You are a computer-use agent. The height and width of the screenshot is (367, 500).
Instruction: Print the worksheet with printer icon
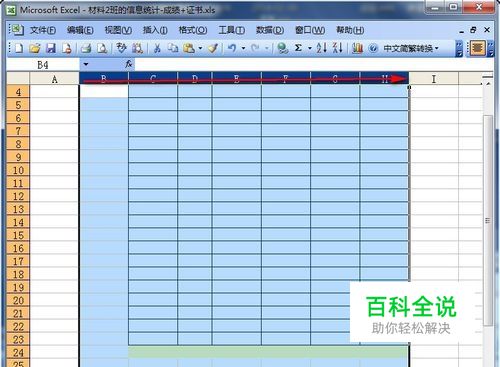coord(86,48)
